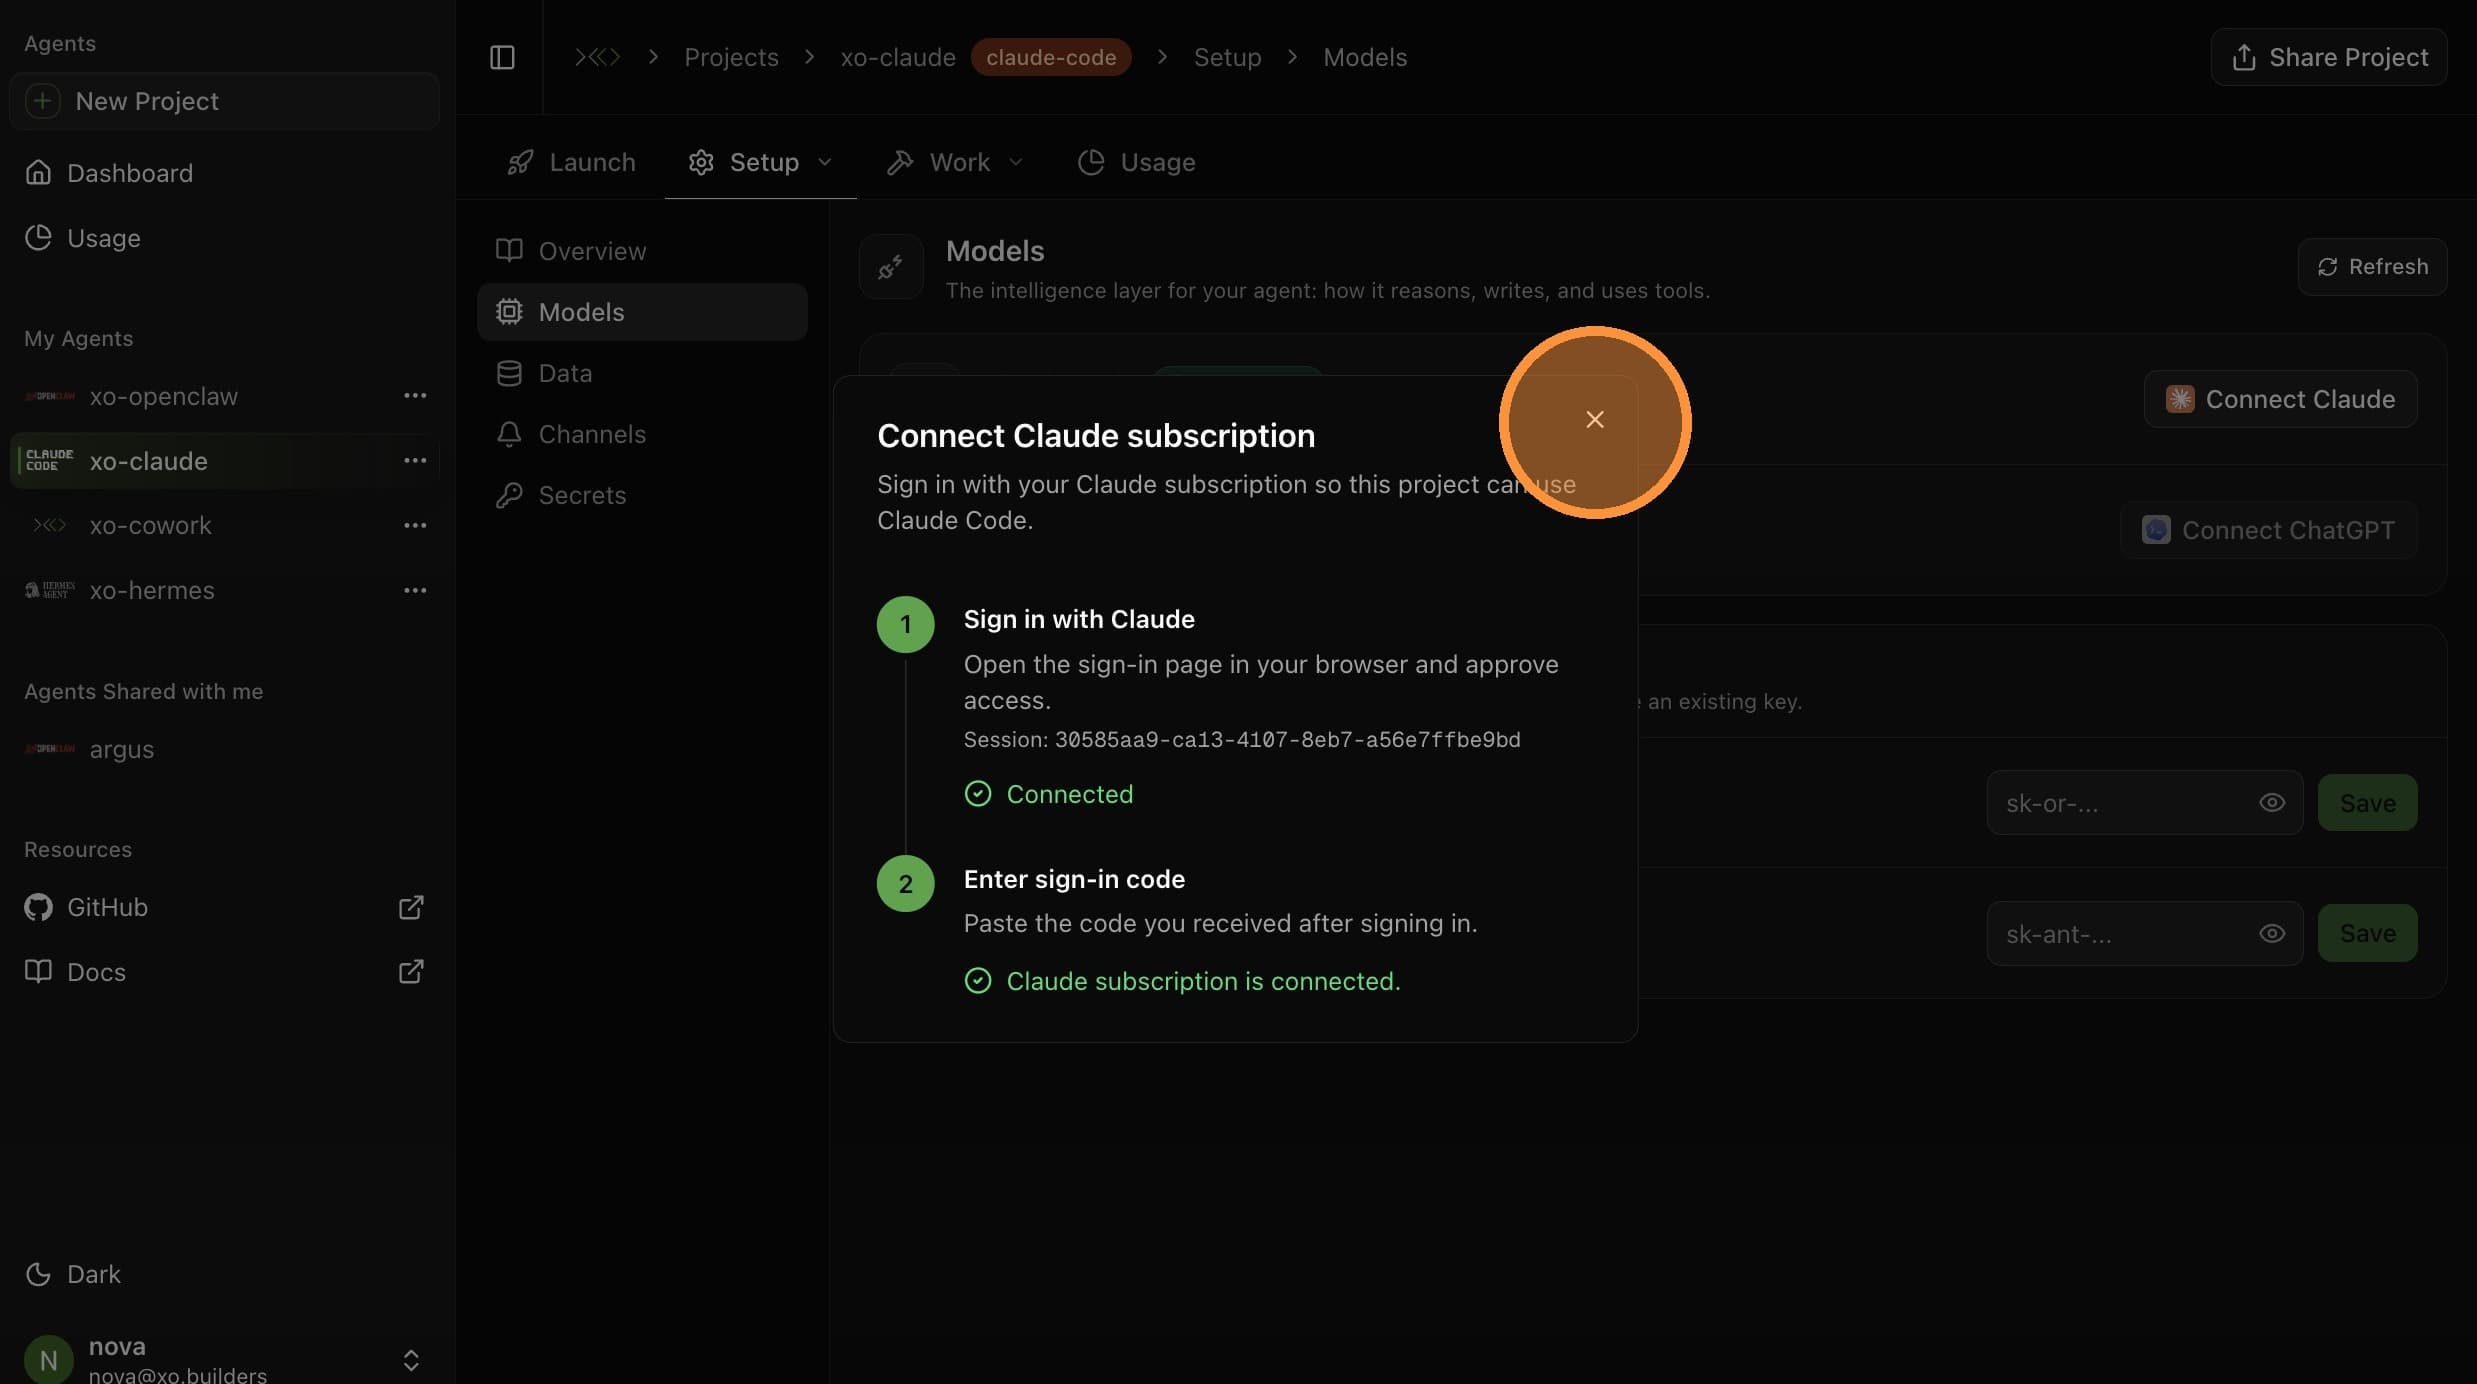Viewport: 2477px width, 1384px height.
Task: Open xo-cowork more options menu
Action: (415, 525)
